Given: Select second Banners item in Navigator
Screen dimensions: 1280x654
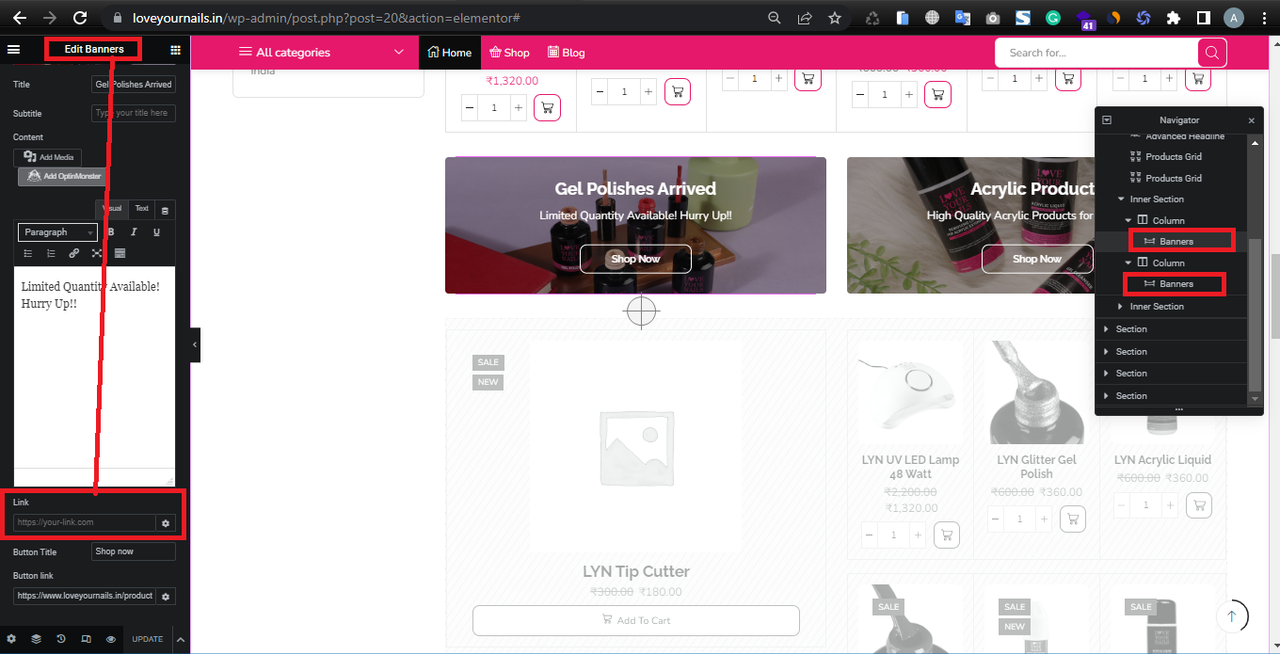Looking at the screenshot, I should [x=1174, y=284].
